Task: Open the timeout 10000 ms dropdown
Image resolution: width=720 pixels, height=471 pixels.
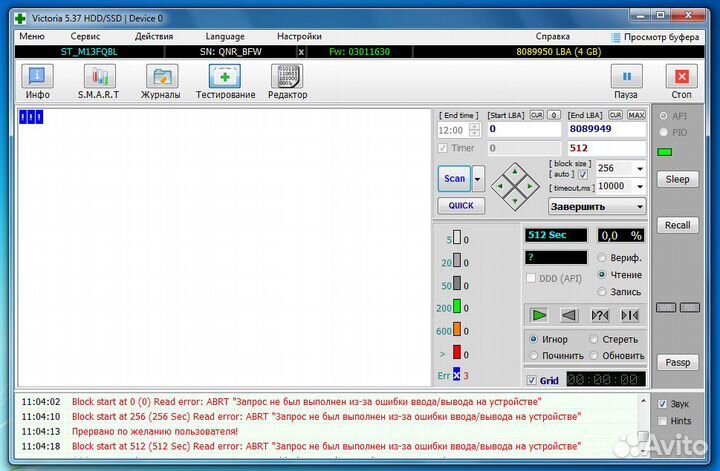Action: tap(640, 186)
